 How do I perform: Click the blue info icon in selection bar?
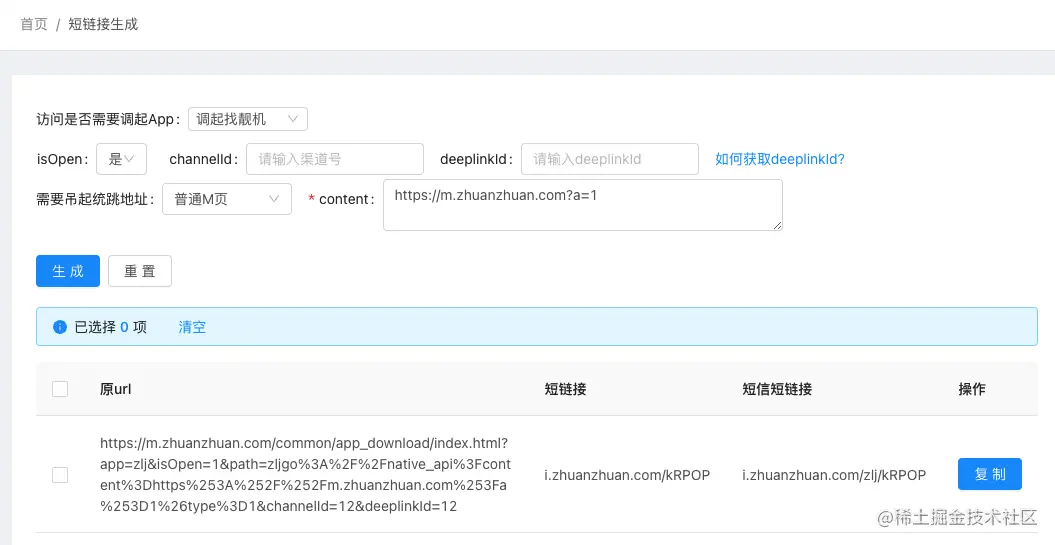point(60,327)
